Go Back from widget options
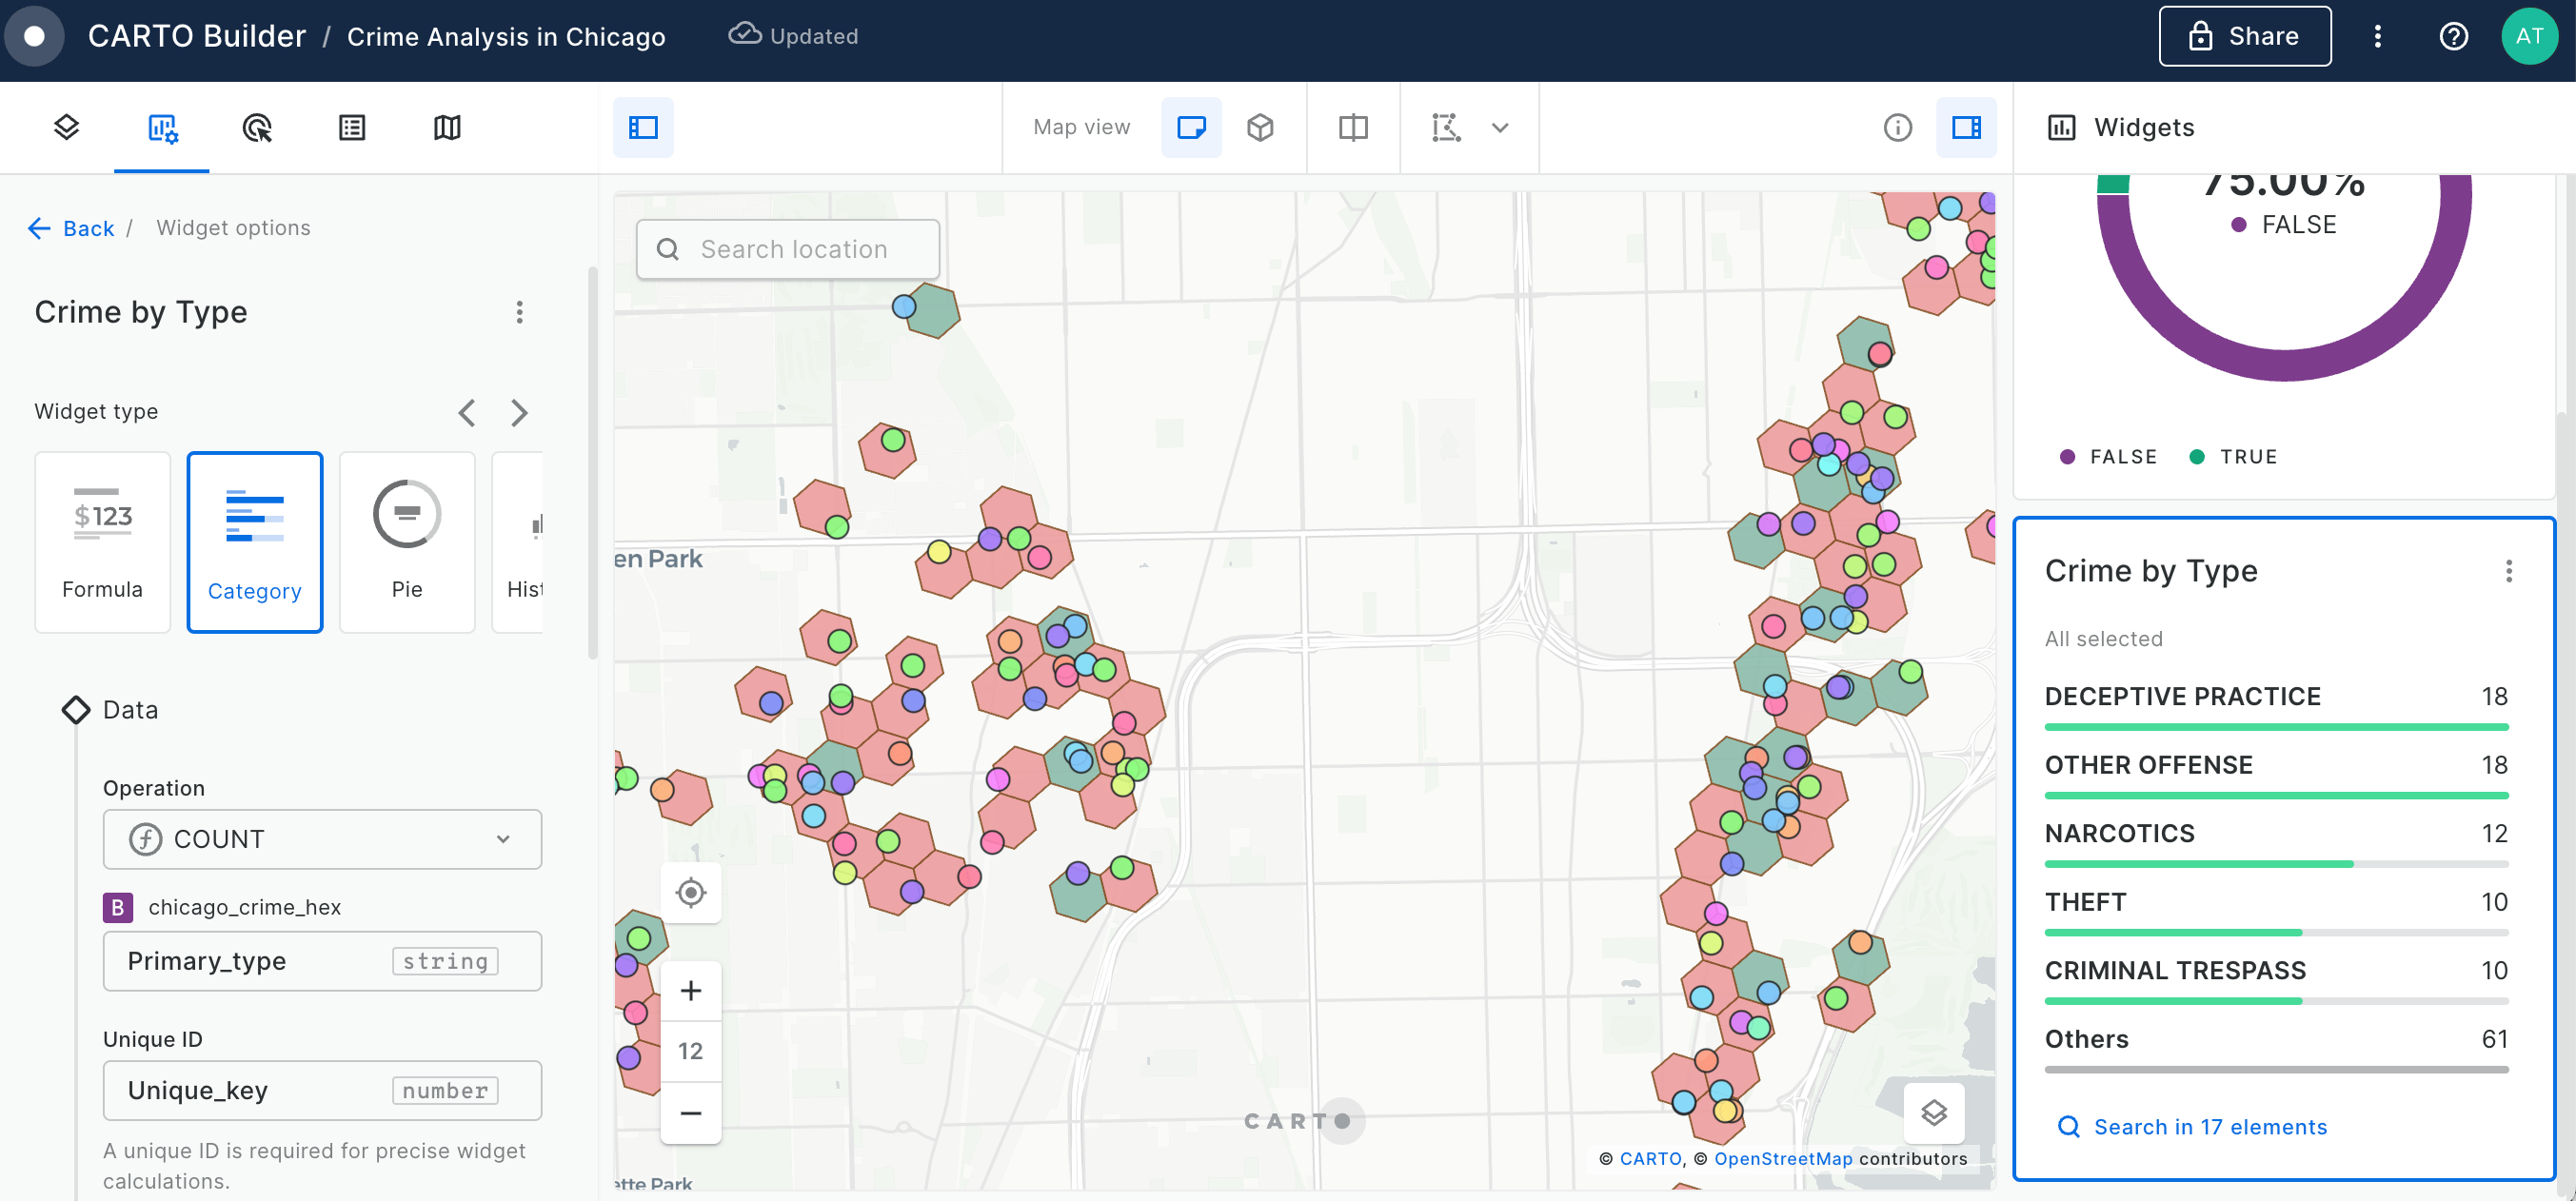 [71, 228]
